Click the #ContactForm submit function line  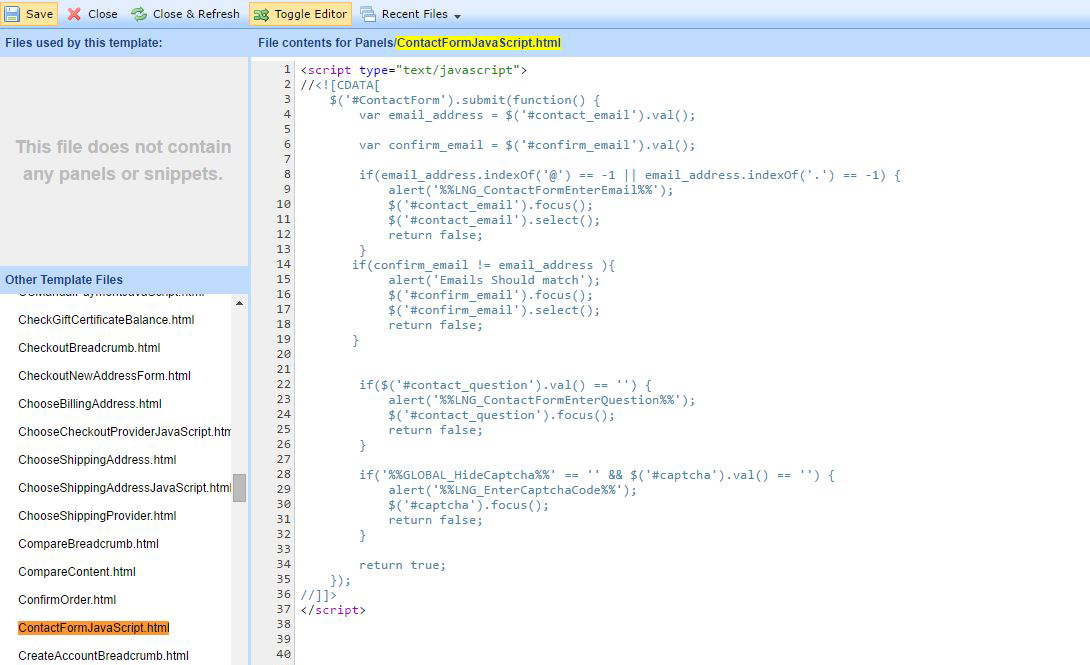(x=464, y=100)
